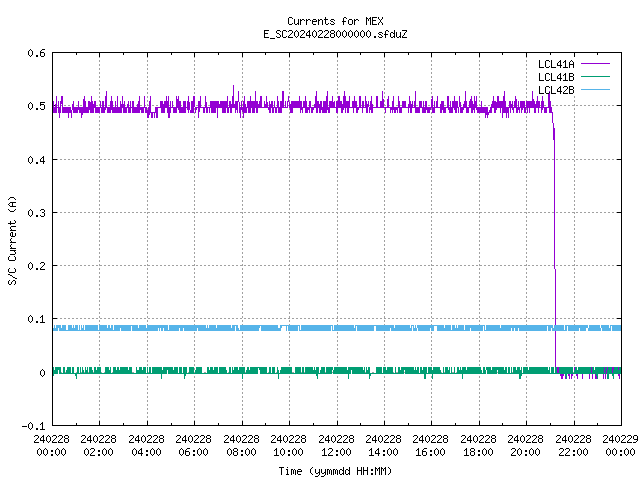This screenshot has width=640, height=480.
Task: Click the x-axis tick label 240228 02:00
Action: 99,446
